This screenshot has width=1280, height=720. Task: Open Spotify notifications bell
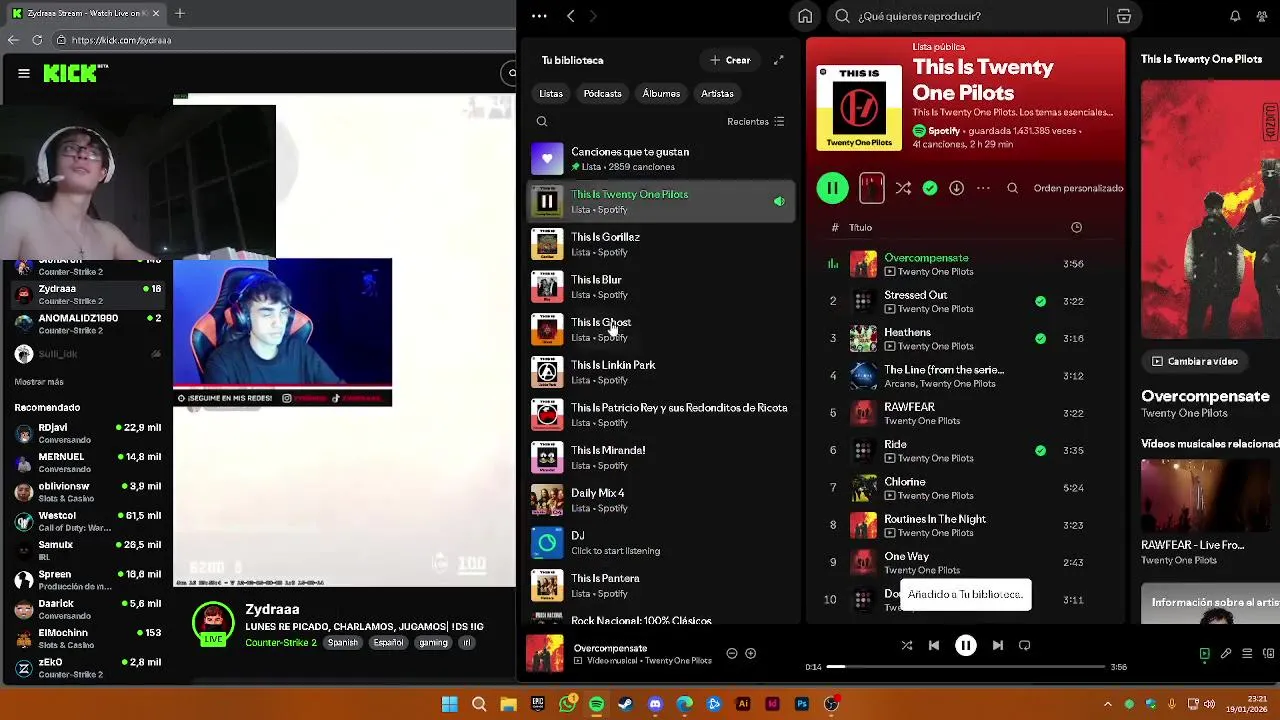tap(1235, 16)
